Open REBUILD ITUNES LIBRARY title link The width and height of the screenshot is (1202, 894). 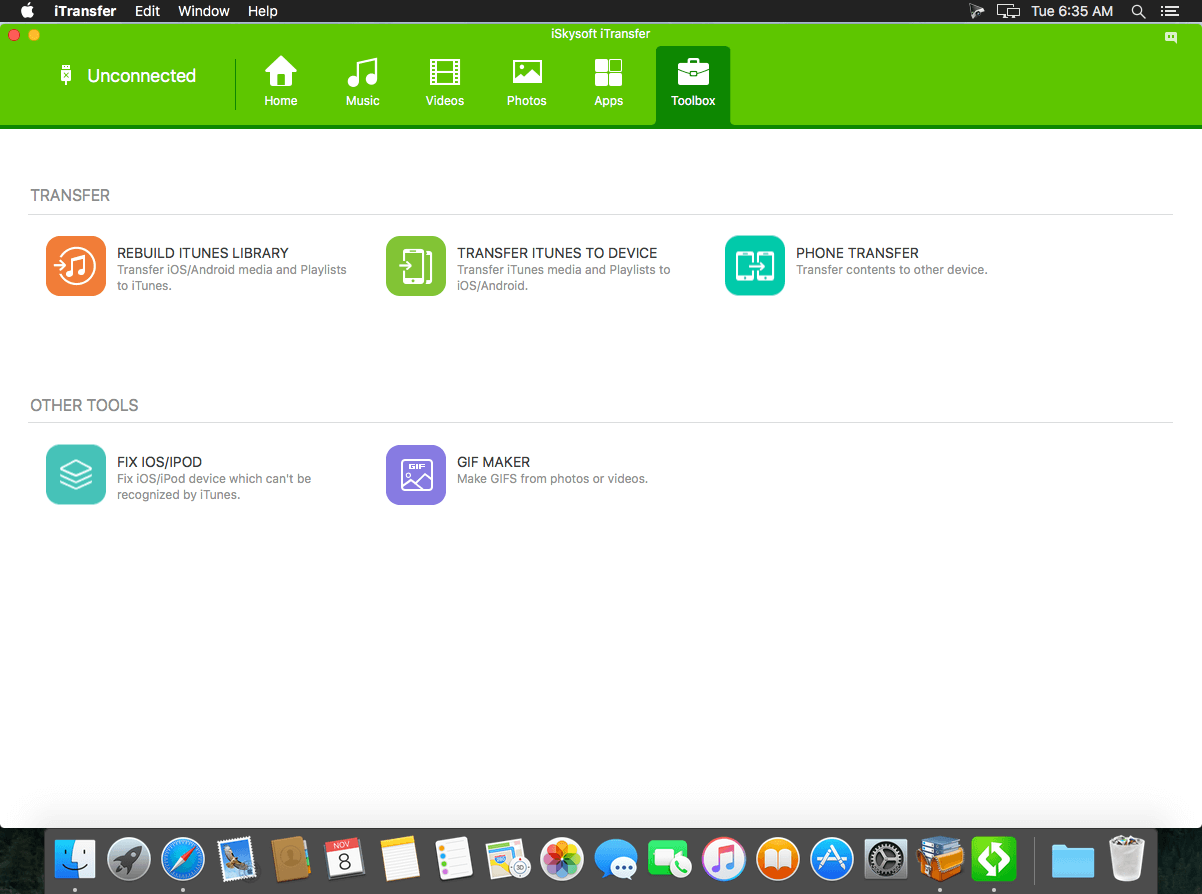(x=203, y=253)
